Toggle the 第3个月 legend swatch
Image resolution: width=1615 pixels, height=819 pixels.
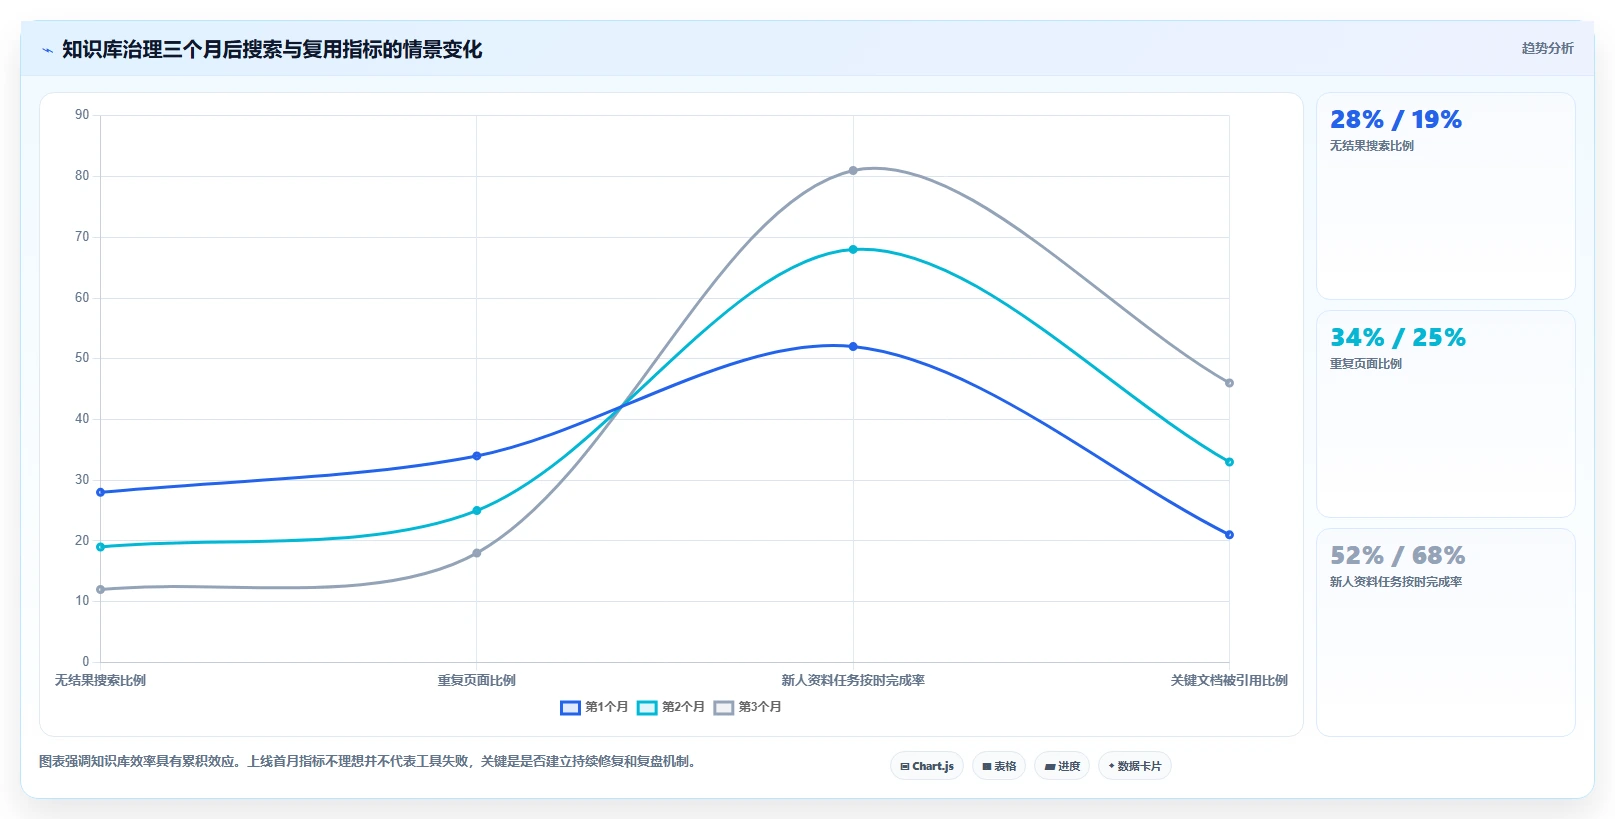[724, 708]
